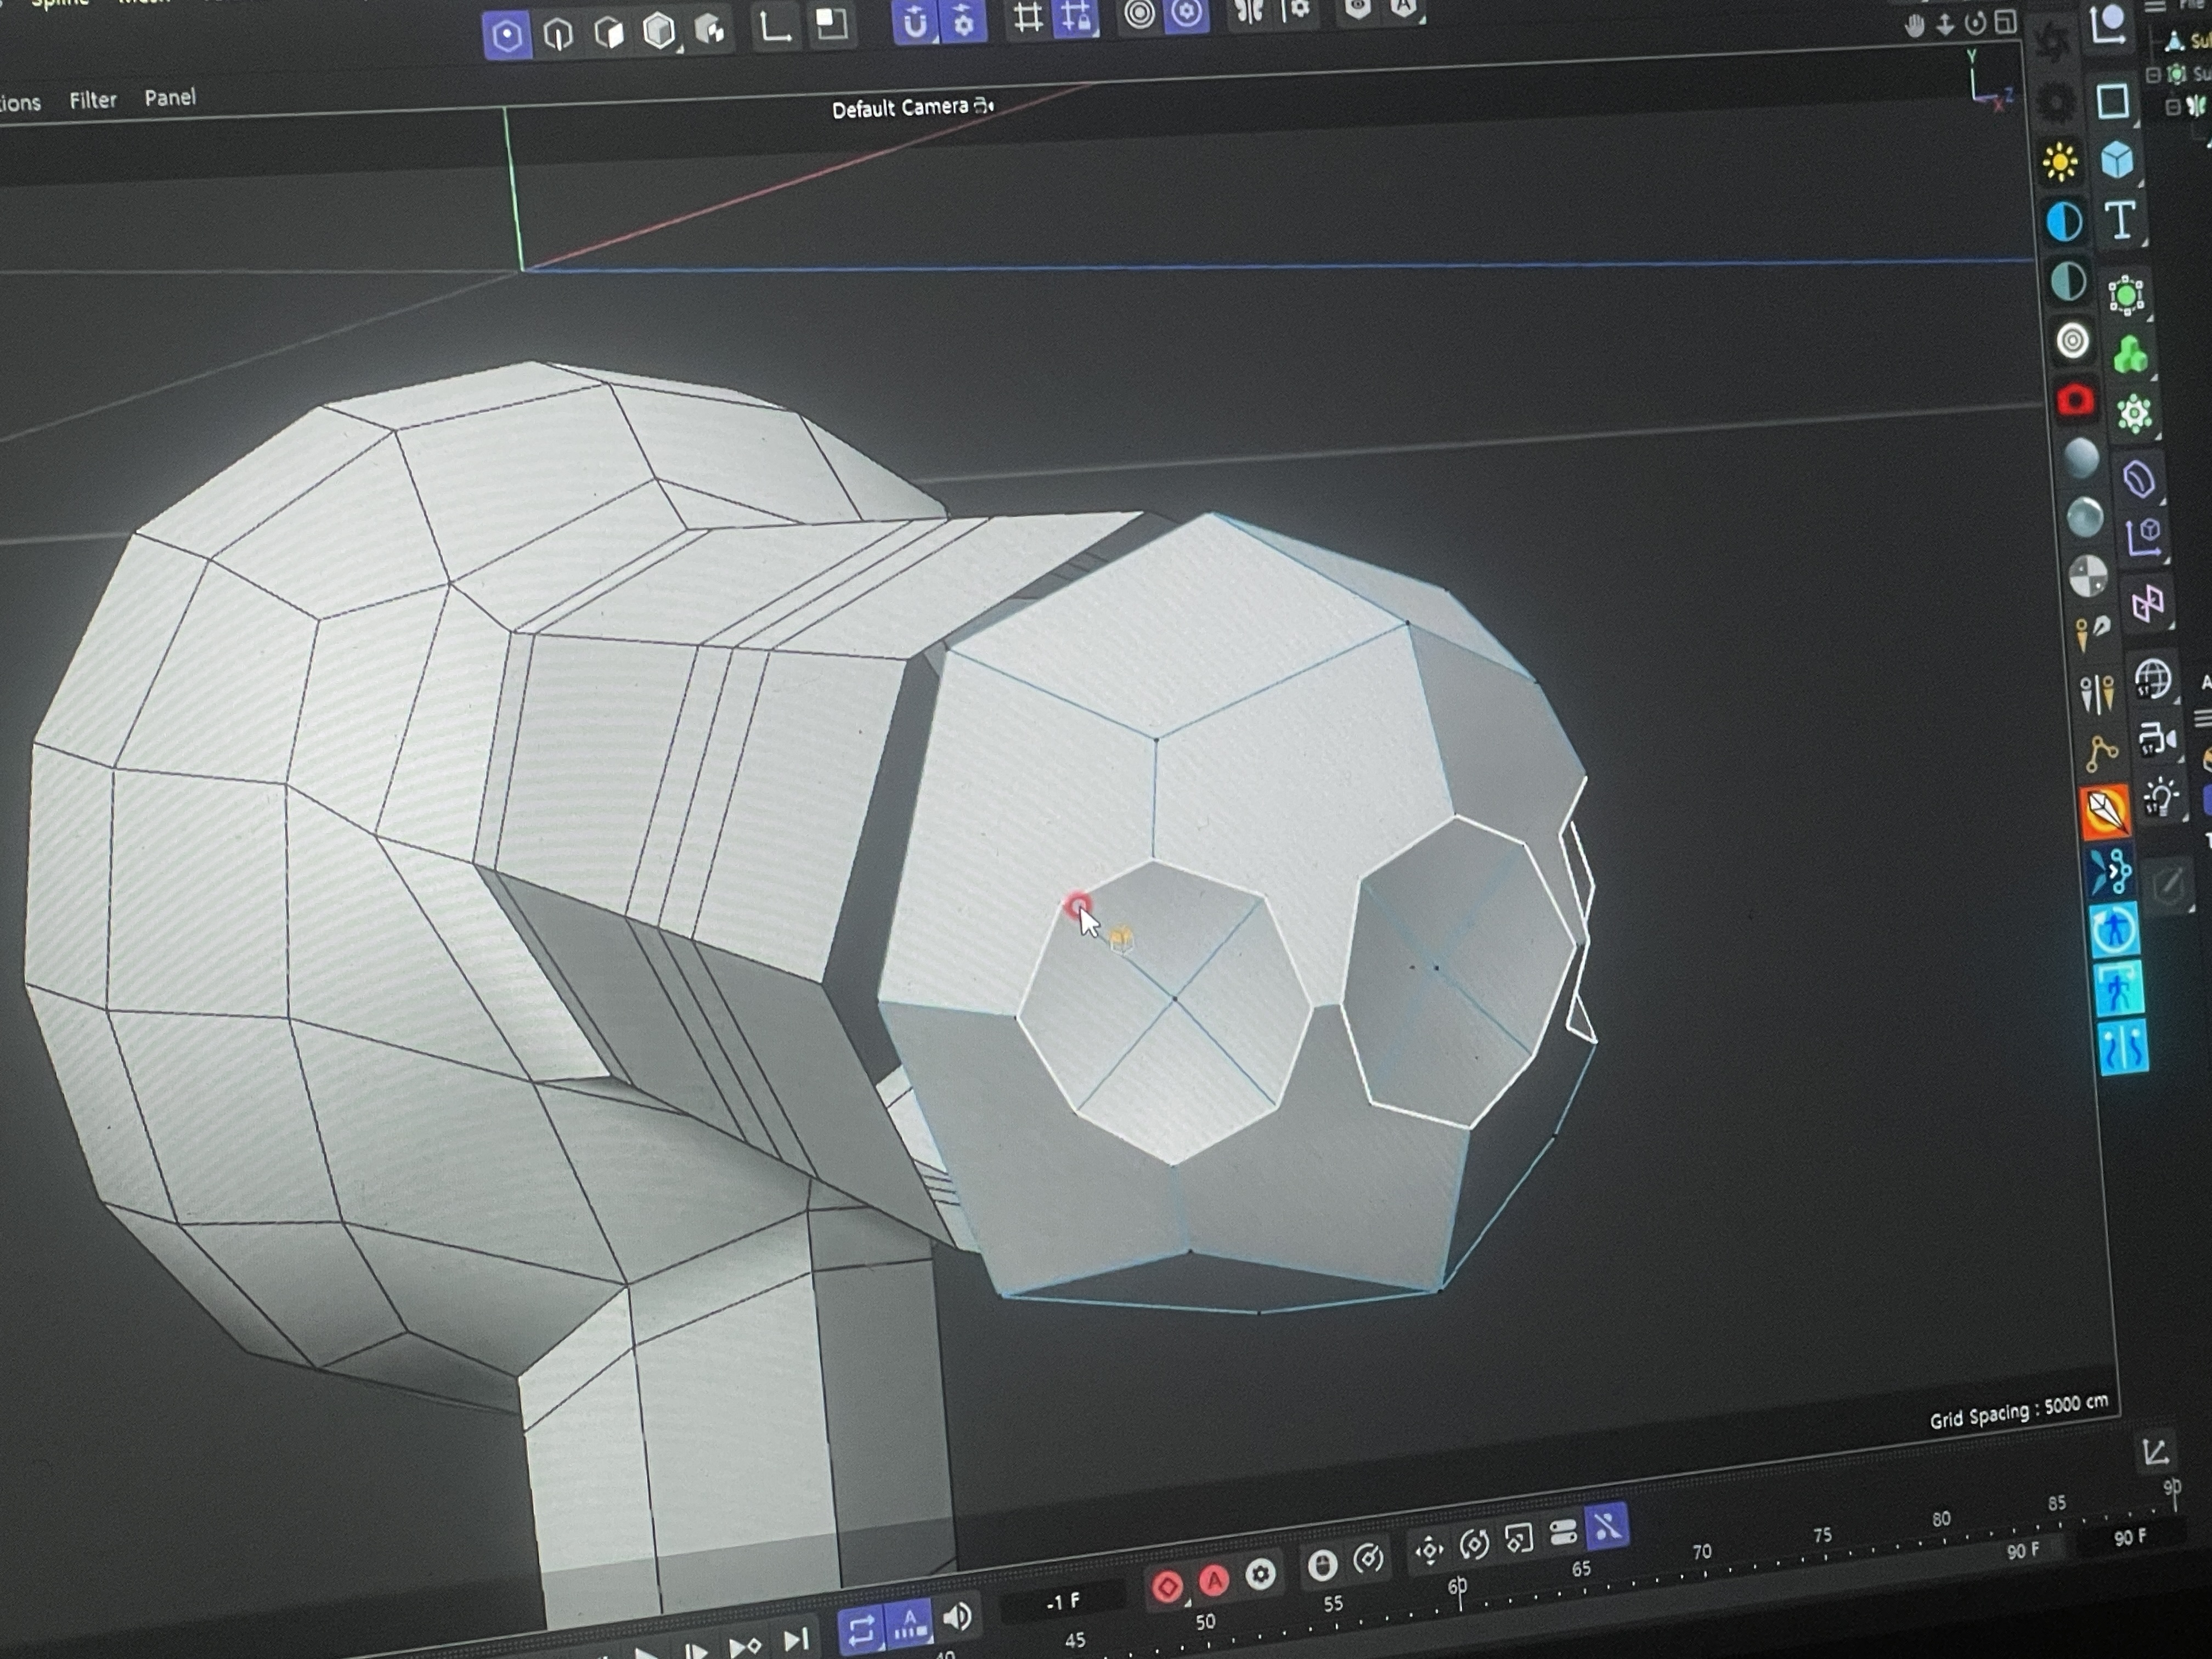Select the lower glossy material sphere
Screen dimensions: 2212x1659
pos(2085,517)
